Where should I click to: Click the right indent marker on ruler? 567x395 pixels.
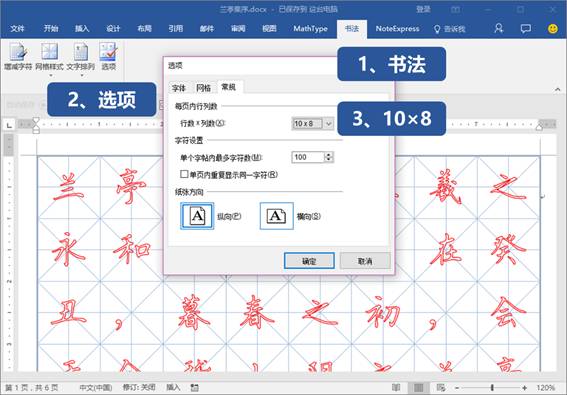coord(539,127)
